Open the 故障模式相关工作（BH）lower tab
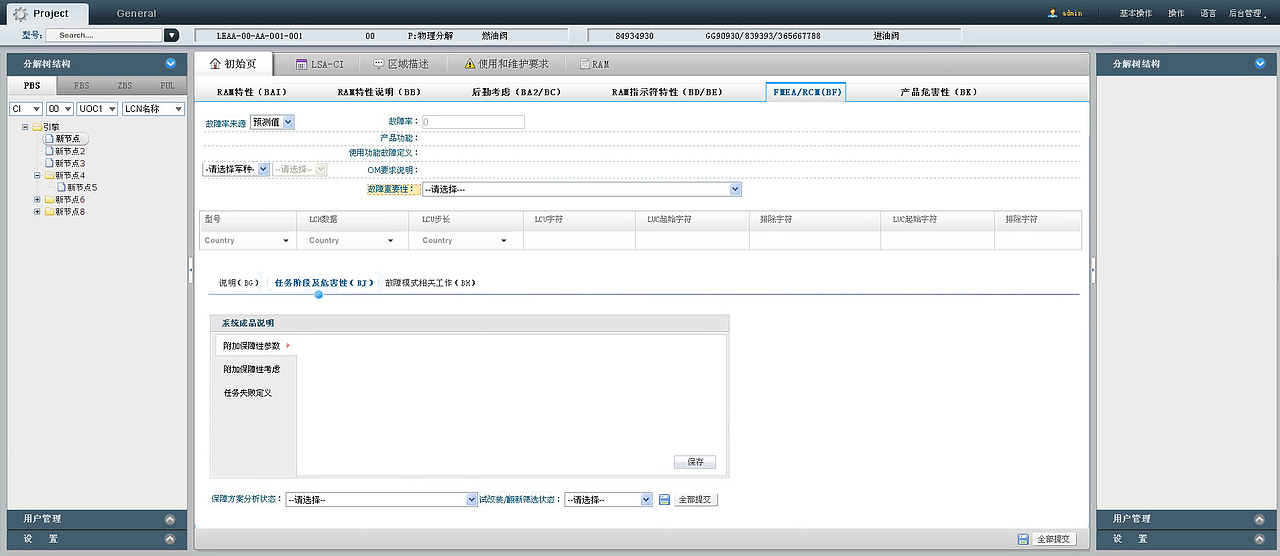 point(431,283)
